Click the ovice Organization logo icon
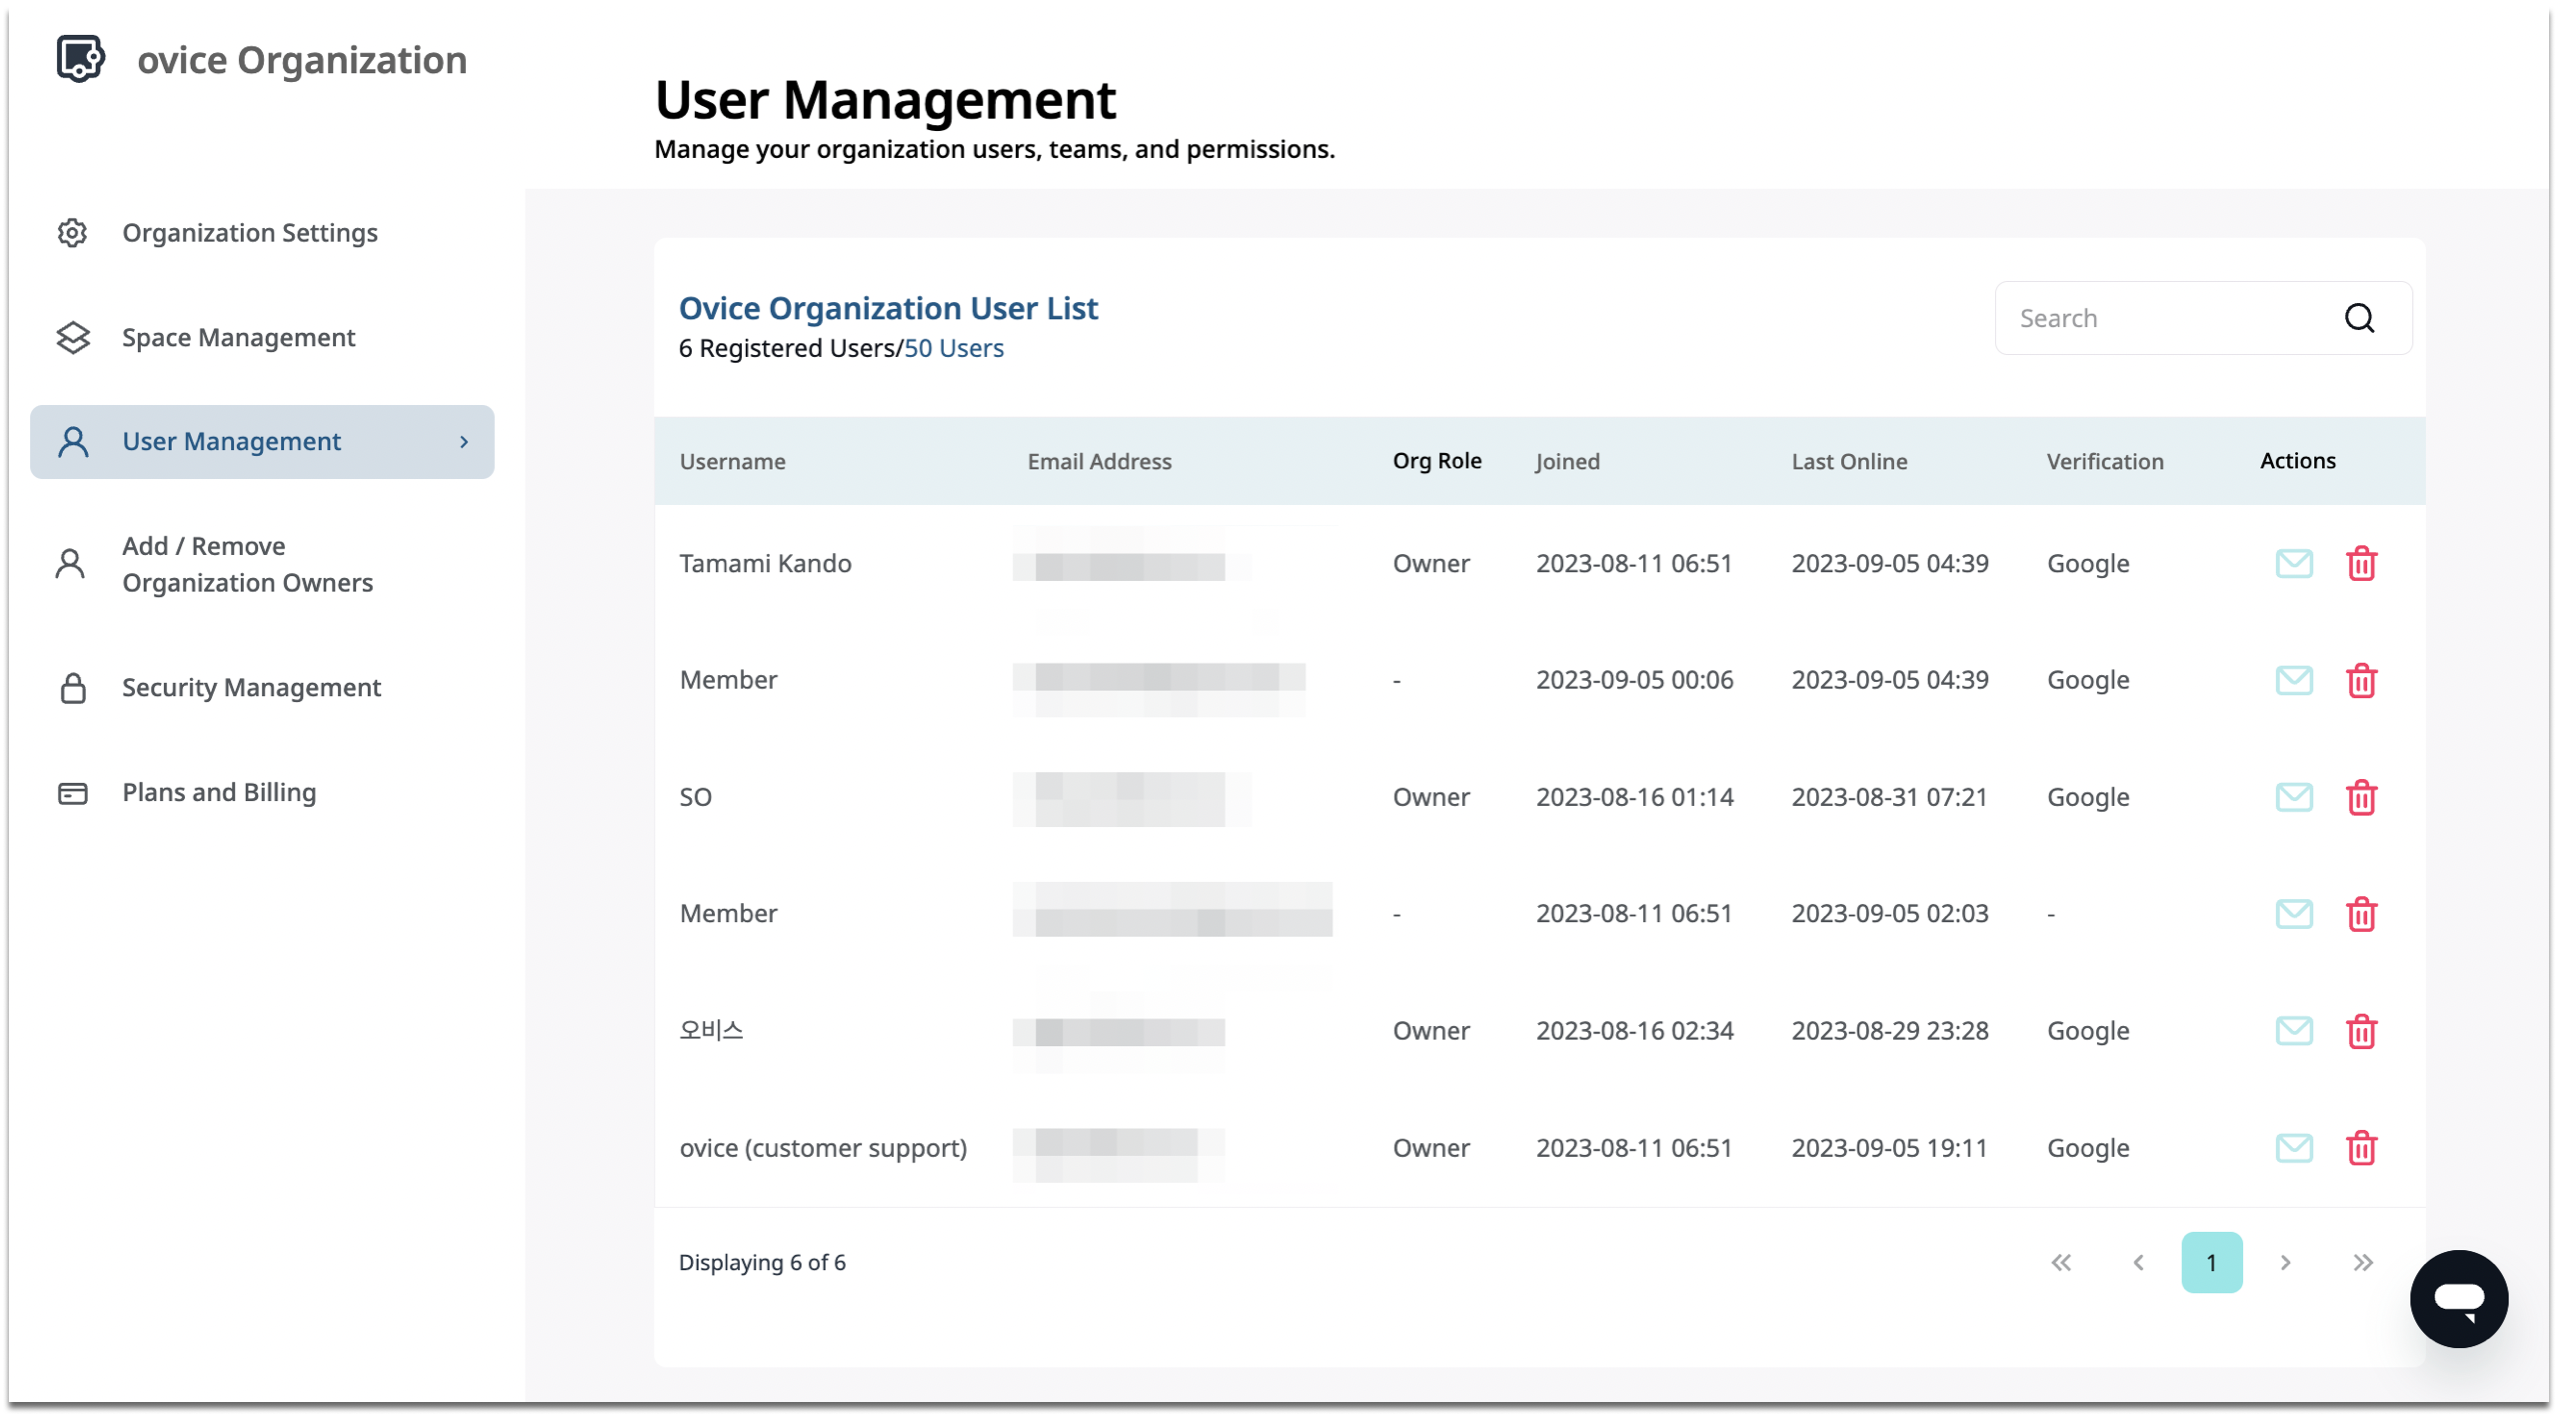The image size is (2564, 1420). [80, 58]
